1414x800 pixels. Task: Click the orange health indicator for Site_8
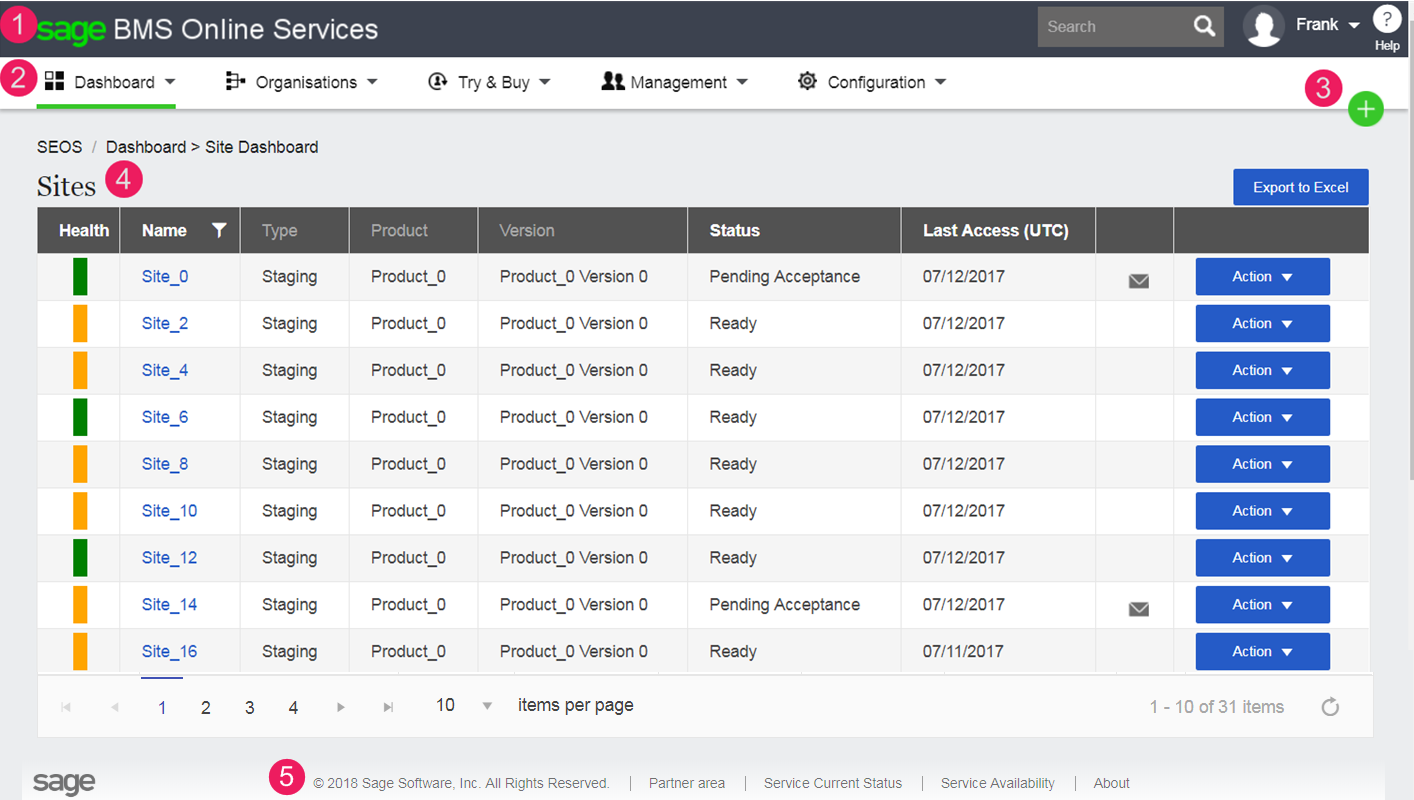pos(80,464)
